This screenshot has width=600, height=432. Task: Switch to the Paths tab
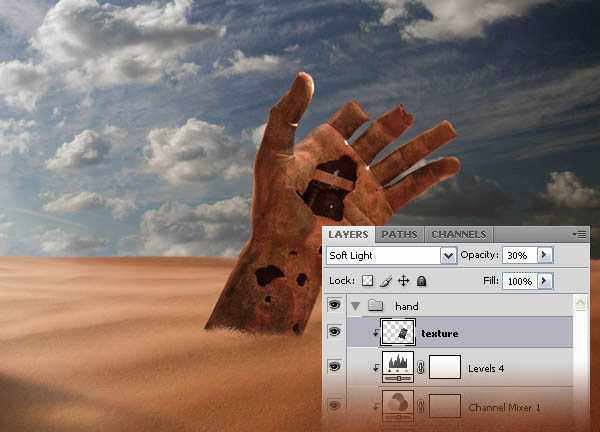pos(399,234)
